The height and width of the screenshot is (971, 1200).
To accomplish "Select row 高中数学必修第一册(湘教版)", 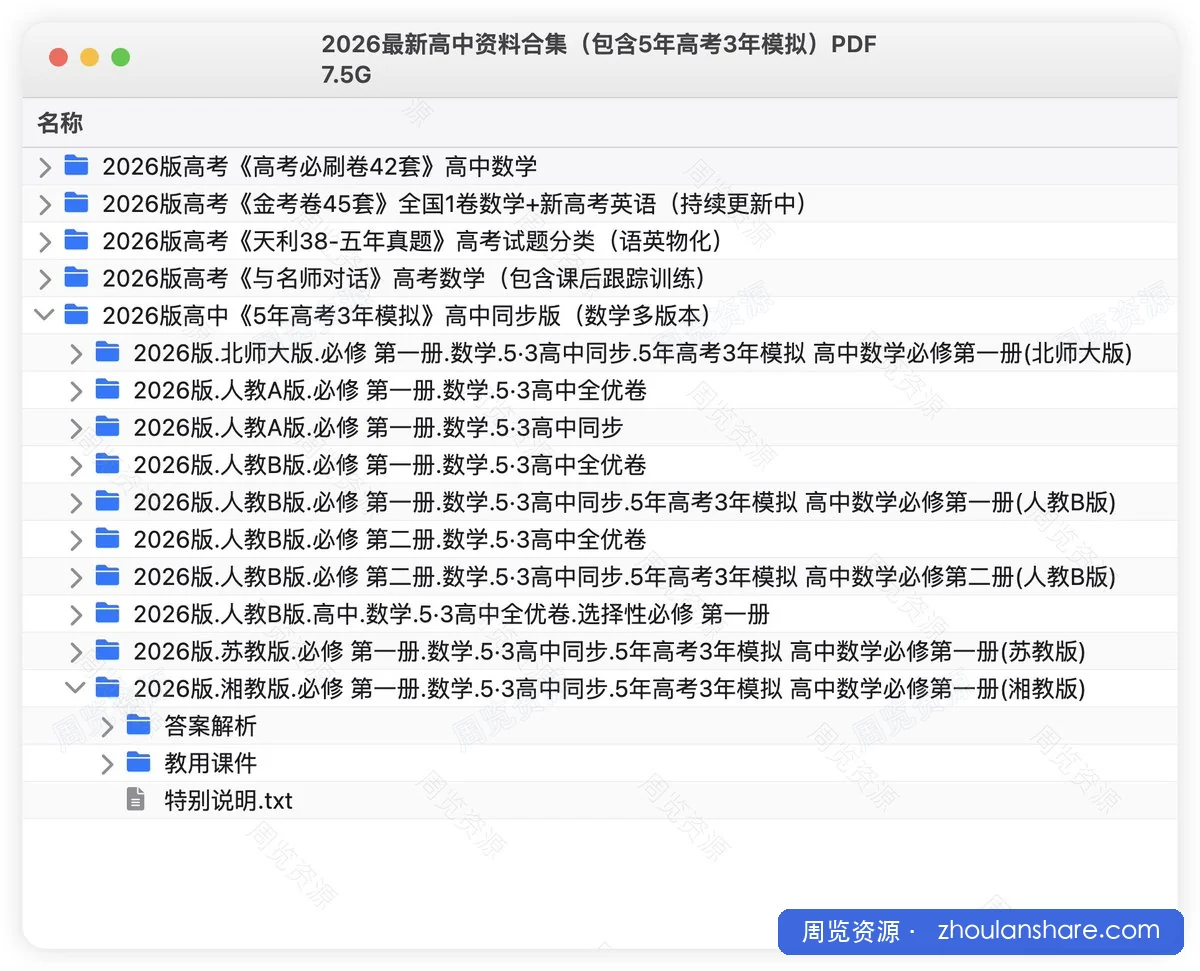I will [x=600, y=689].
